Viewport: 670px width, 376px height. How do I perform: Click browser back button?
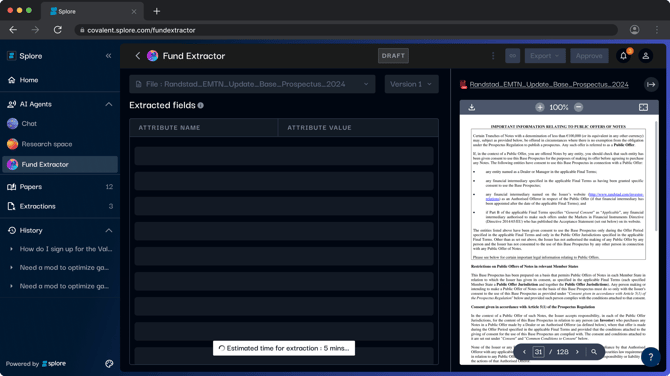13,30
